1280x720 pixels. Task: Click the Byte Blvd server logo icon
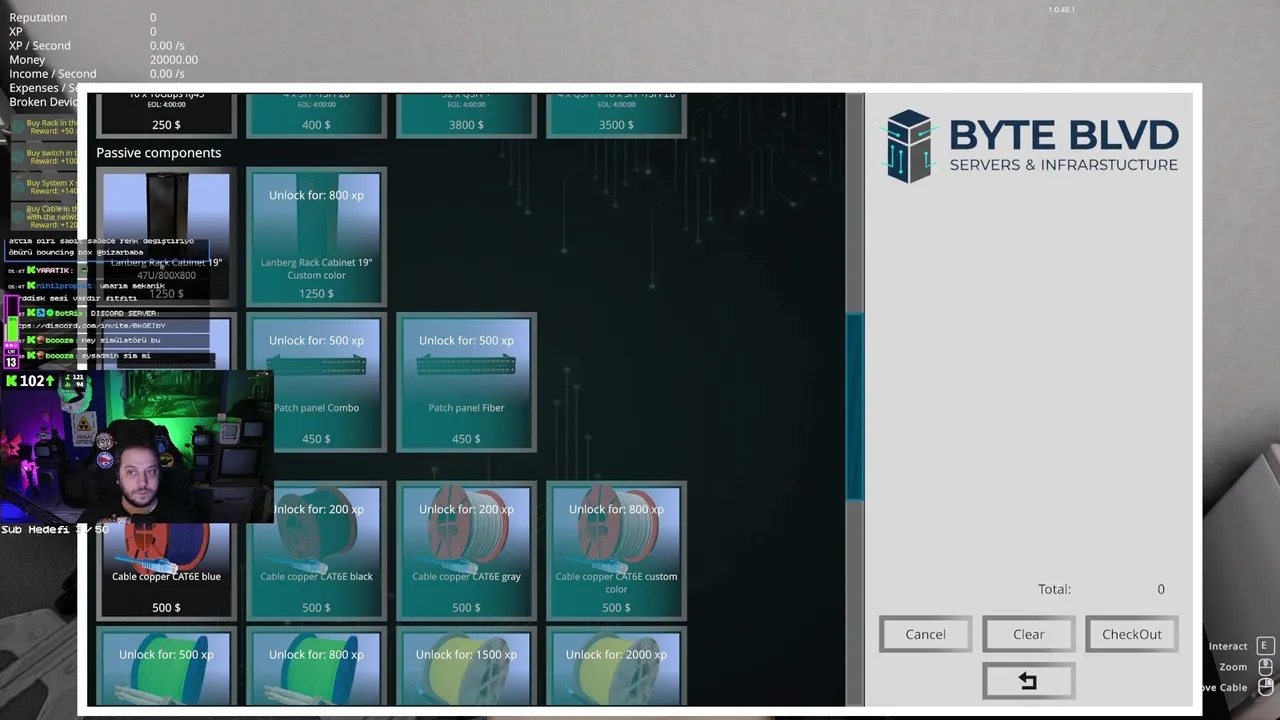(910, 146)
